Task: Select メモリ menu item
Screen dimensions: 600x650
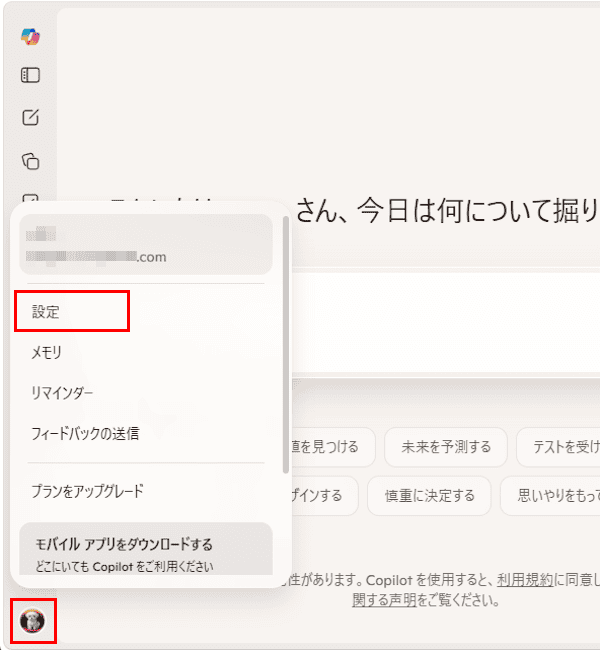Action: [x=46, y=352]
